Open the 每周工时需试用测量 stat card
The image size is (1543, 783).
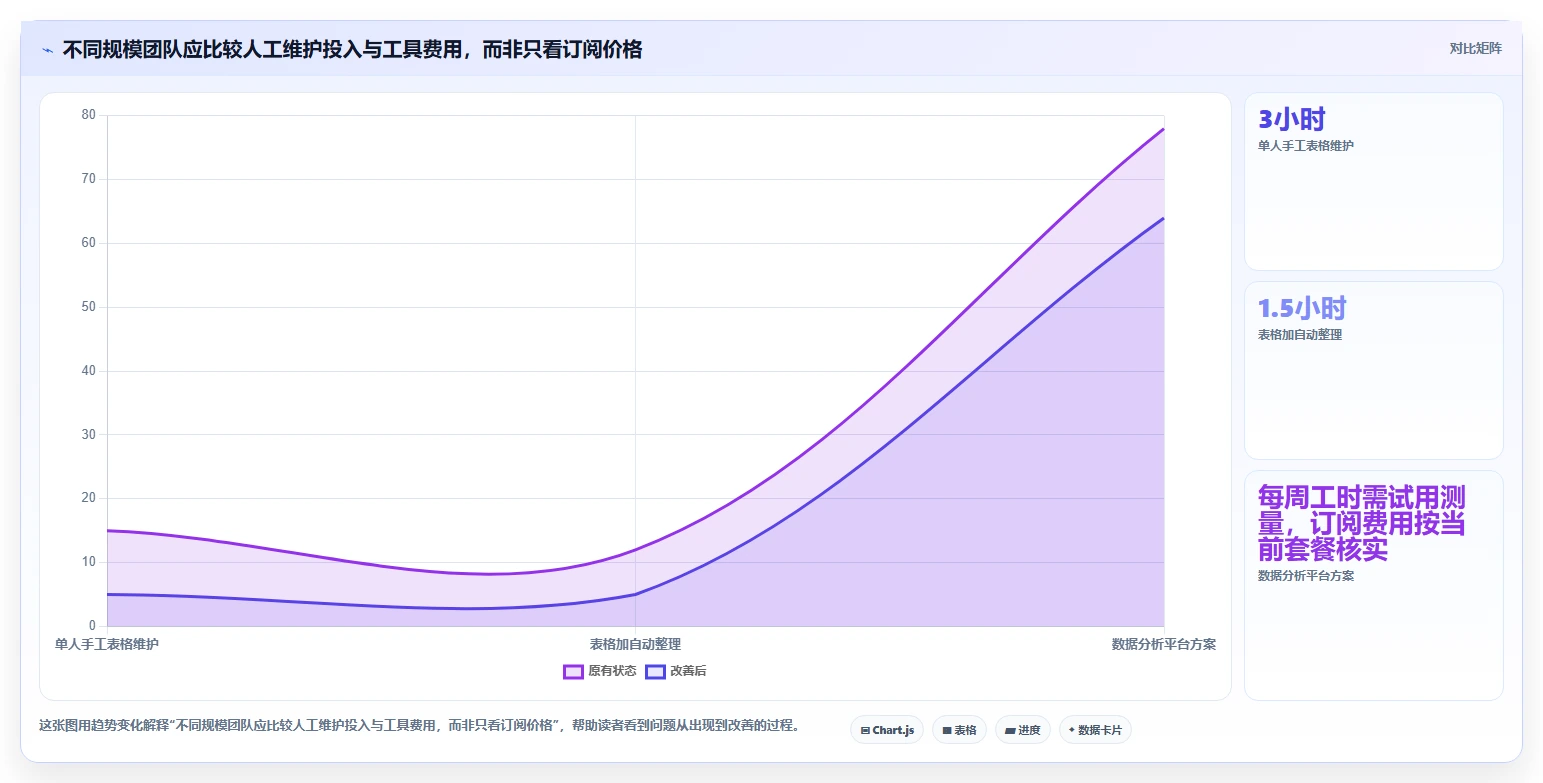1373,585
